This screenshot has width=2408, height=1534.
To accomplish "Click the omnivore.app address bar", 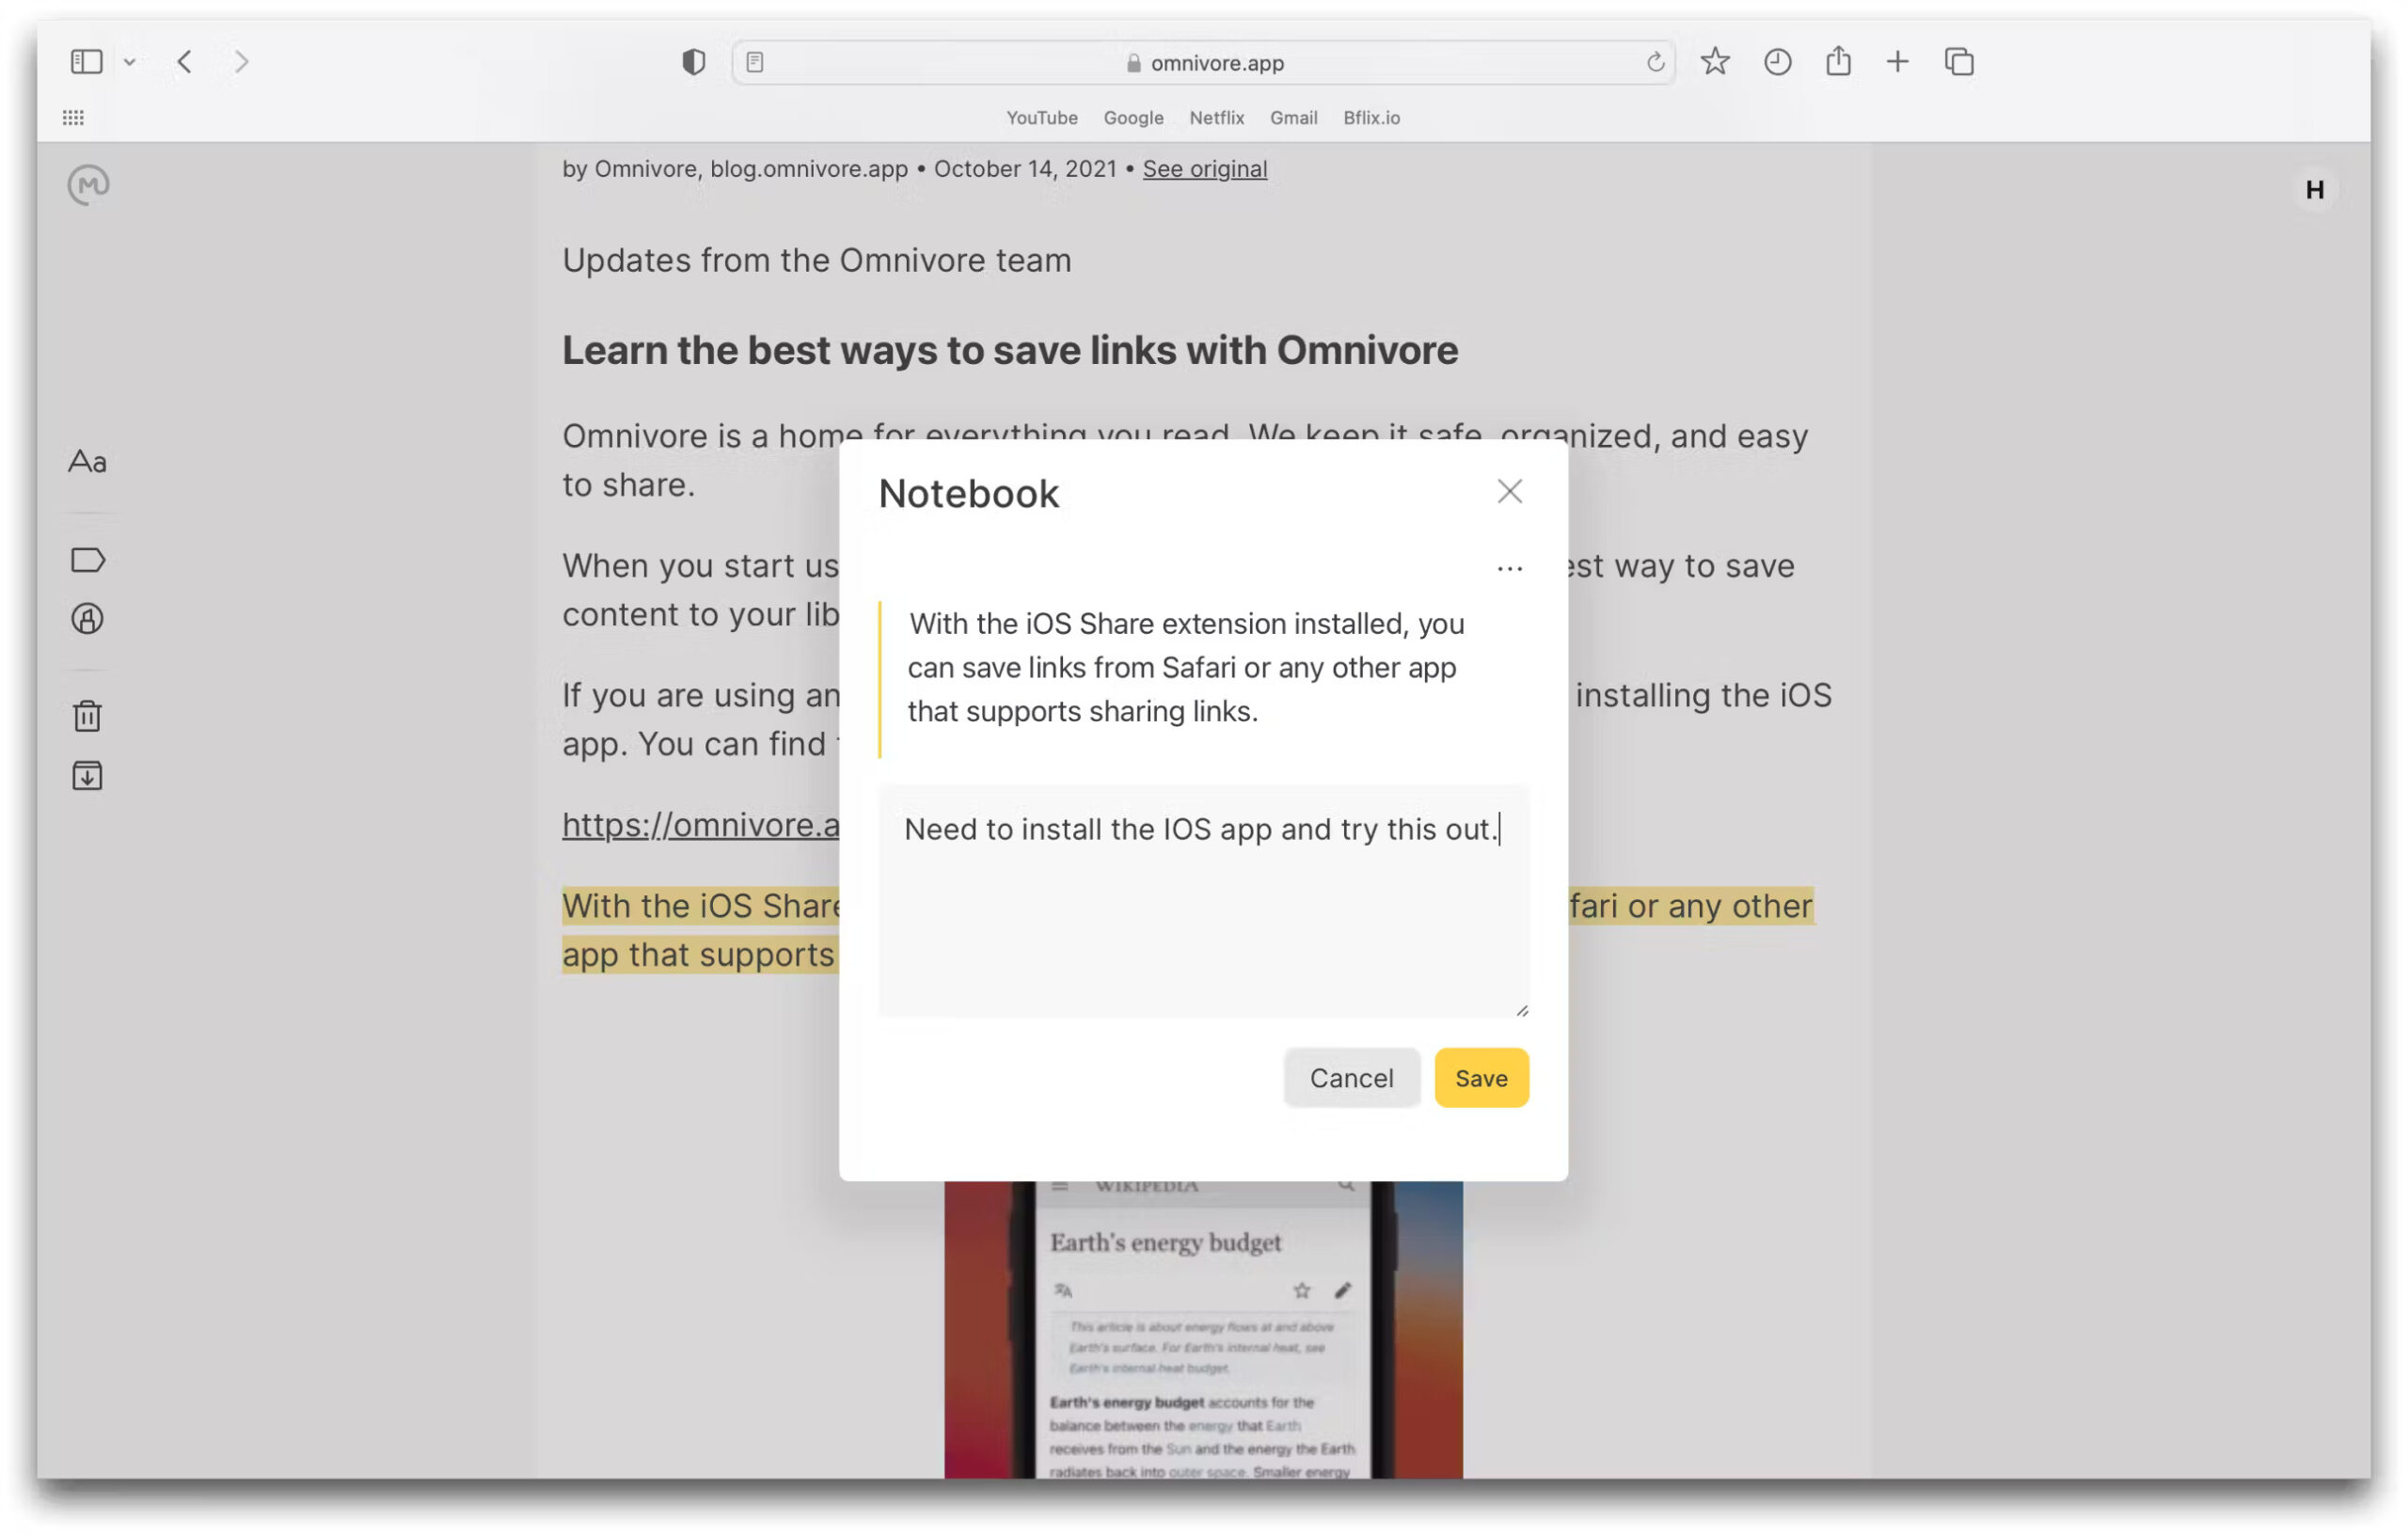I will coord(1204,63).
